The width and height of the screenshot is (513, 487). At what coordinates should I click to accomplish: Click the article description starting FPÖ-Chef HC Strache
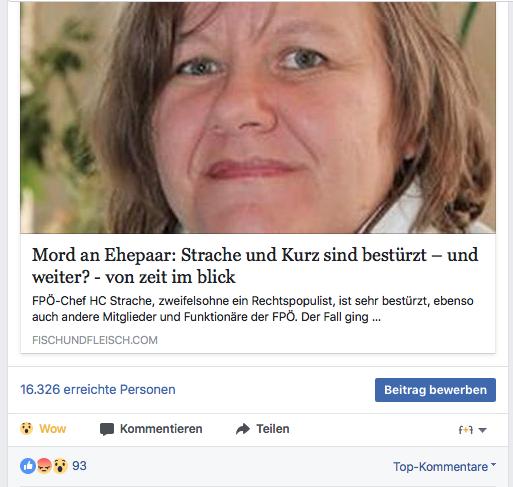coord(253,309)
